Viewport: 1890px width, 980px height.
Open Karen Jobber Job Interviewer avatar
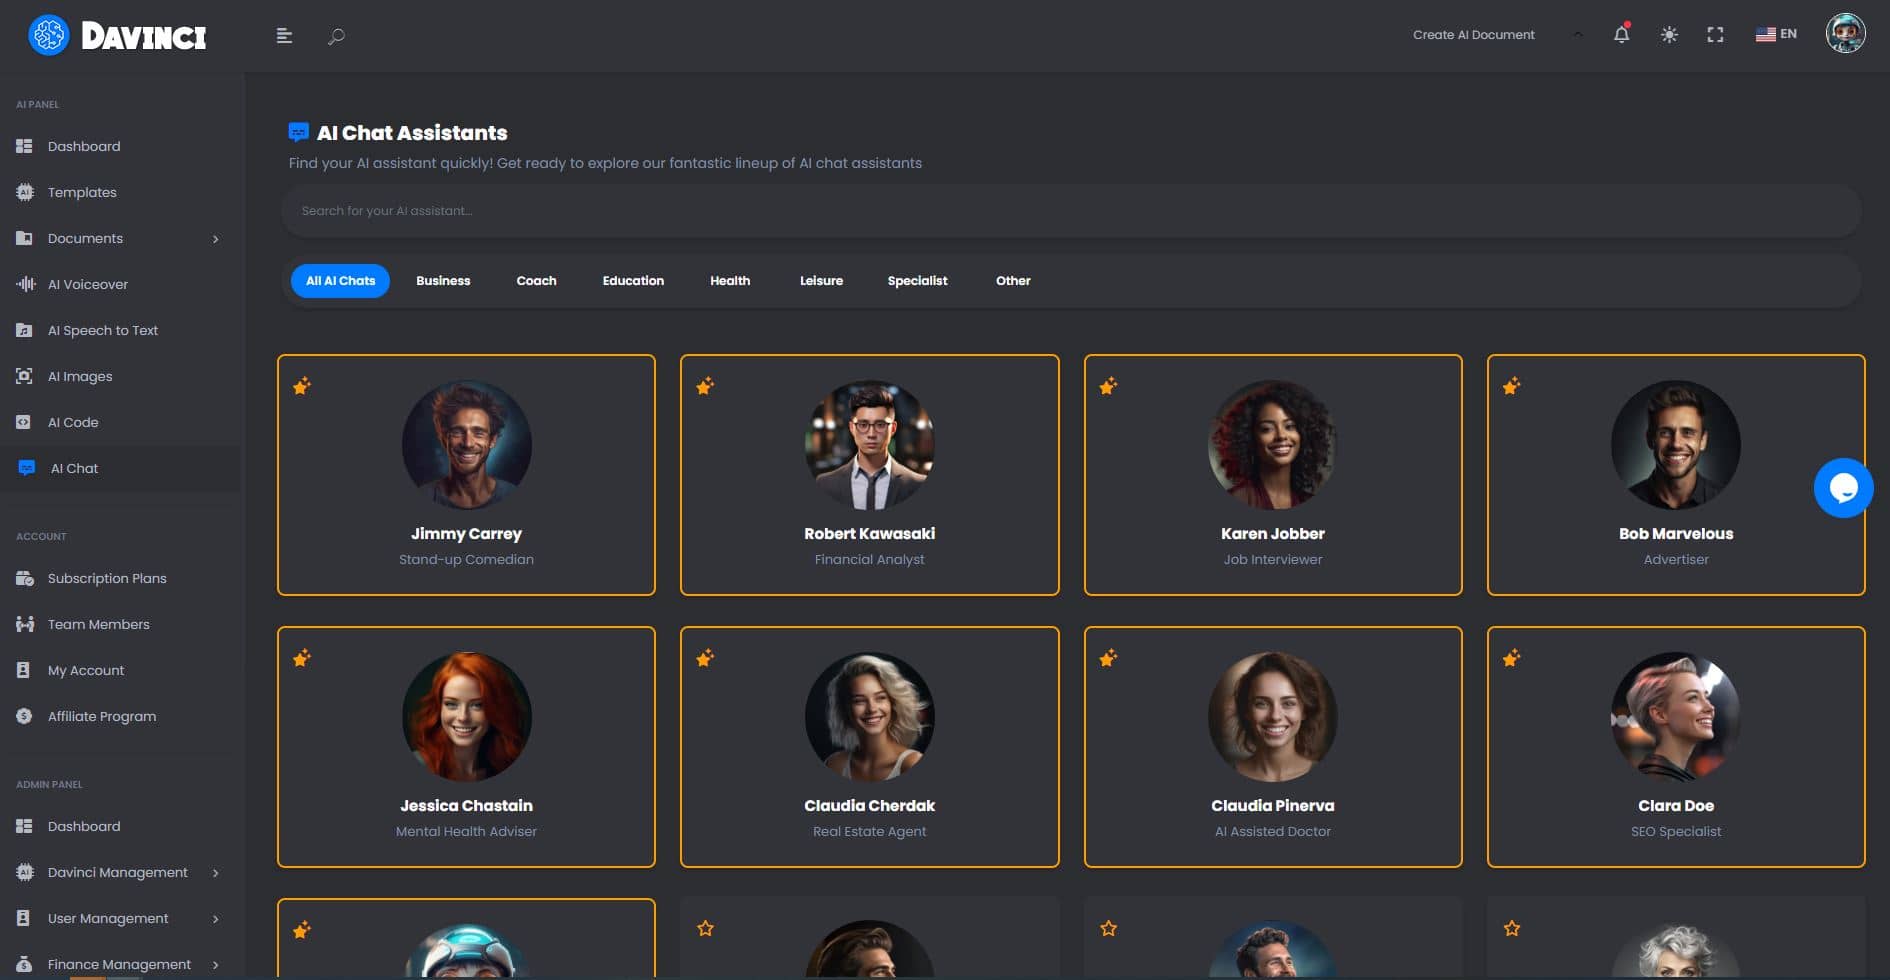[x=1272, y=445]
